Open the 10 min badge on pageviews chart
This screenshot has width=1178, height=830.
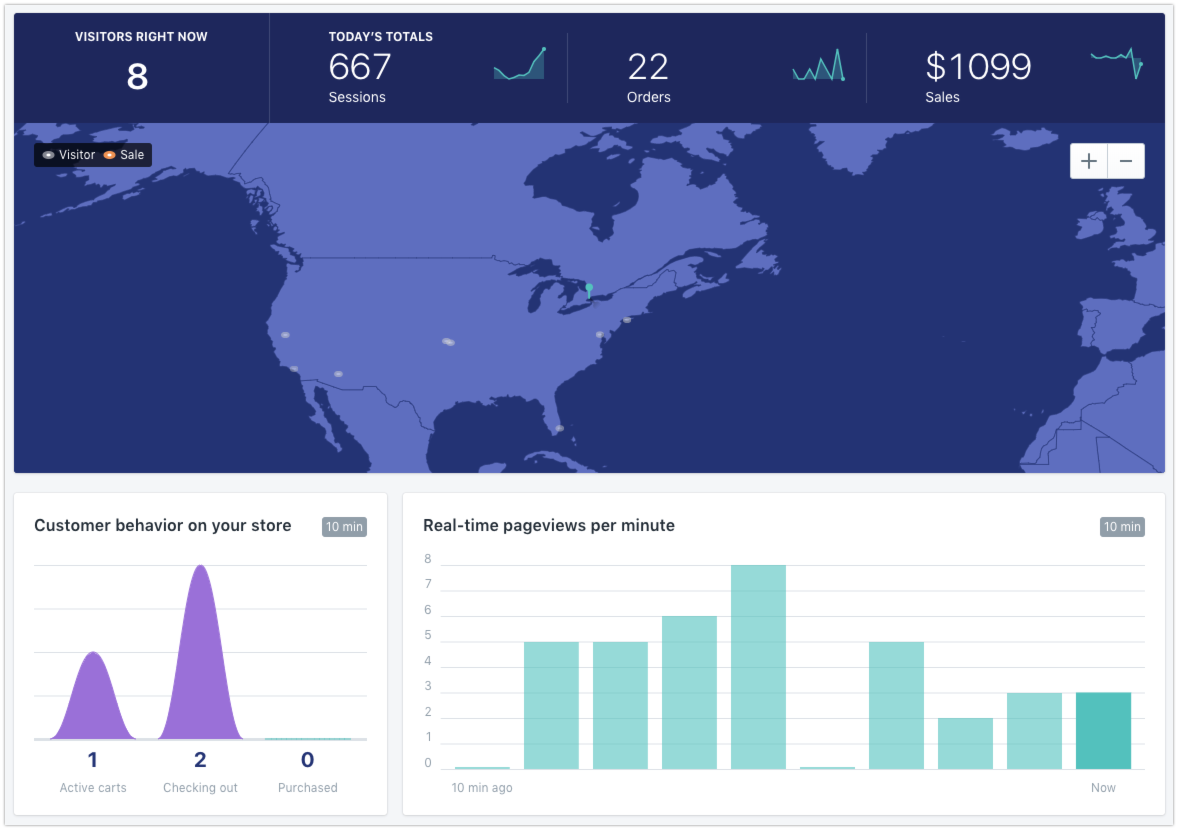tap(1122, 527)
